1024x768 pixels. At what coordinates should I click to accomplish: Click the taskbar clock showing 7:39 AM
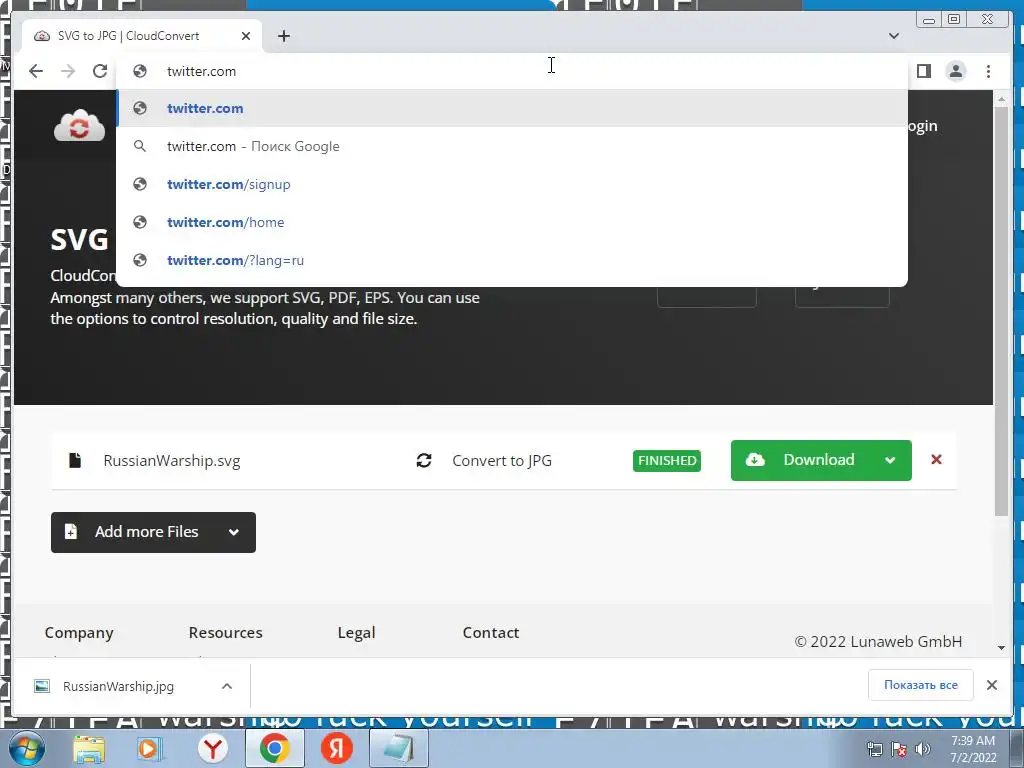(973, 749)
